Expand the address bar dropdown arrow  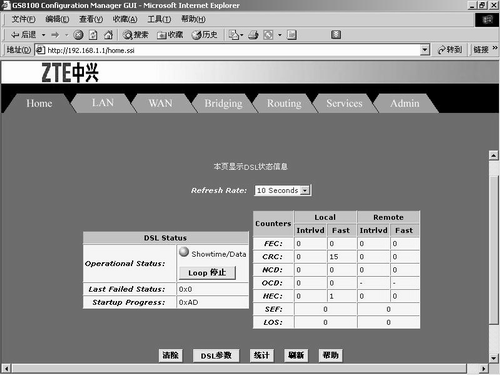click(x=425, y=50)
